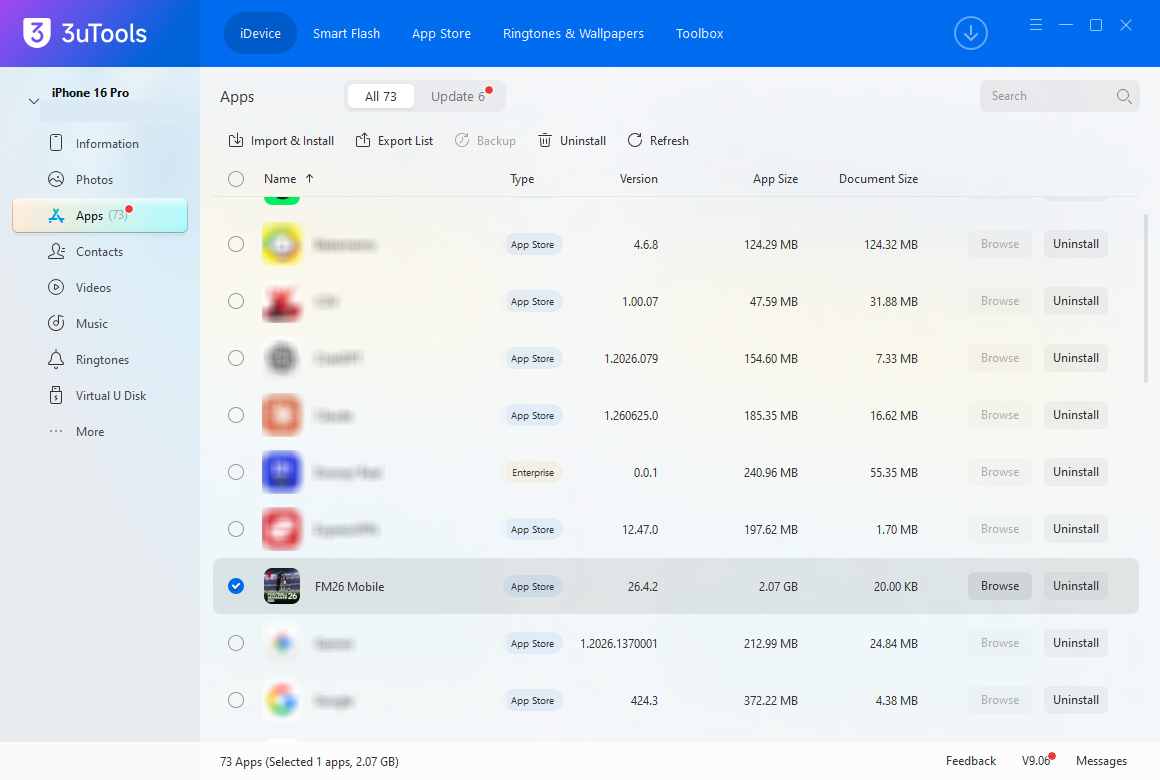This screenshot has width=1160, height=780.
Task: Uninstall the Enterprise app sized 240.96 MB
Action: (1076, 472)
